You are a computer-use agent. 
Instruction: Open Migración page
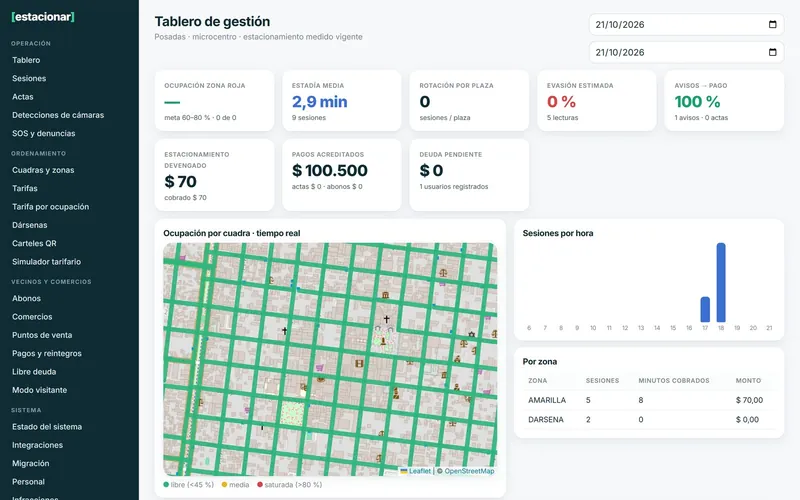click(31, 464)
